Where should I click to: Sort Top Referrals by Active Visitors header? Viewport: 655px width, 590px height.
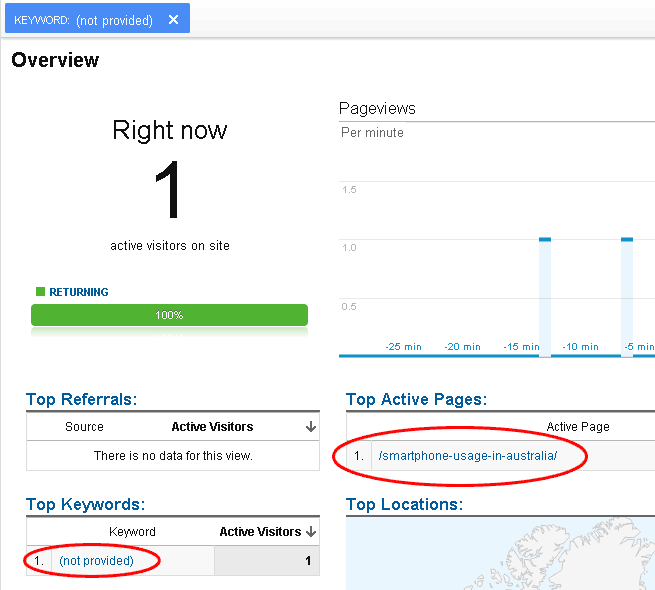212,427
